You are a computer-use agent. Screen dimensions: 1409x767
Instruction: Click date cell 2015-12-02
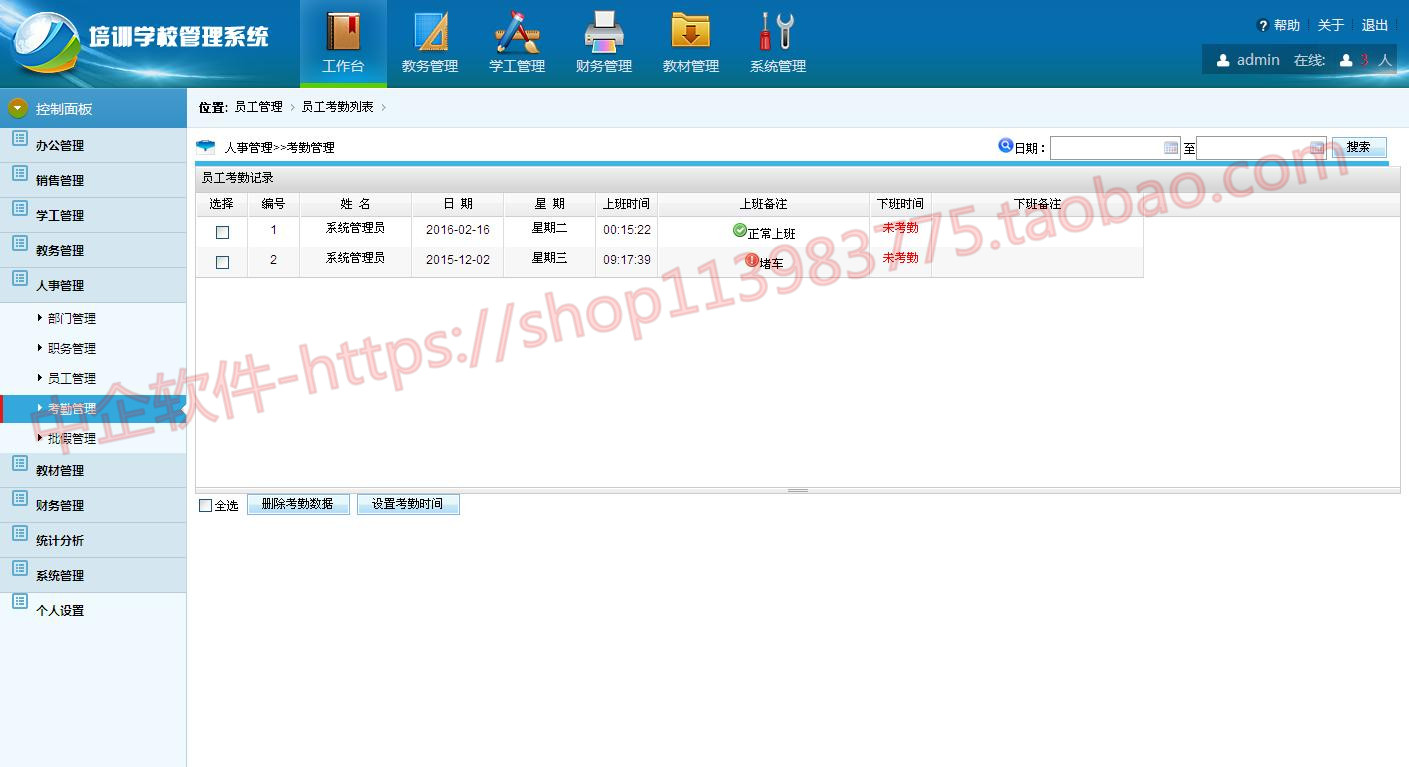click(458, 260)
